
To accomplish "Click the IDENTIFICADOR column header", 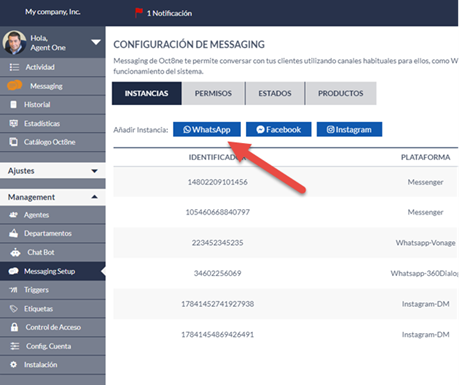I will tap(217, 157).
